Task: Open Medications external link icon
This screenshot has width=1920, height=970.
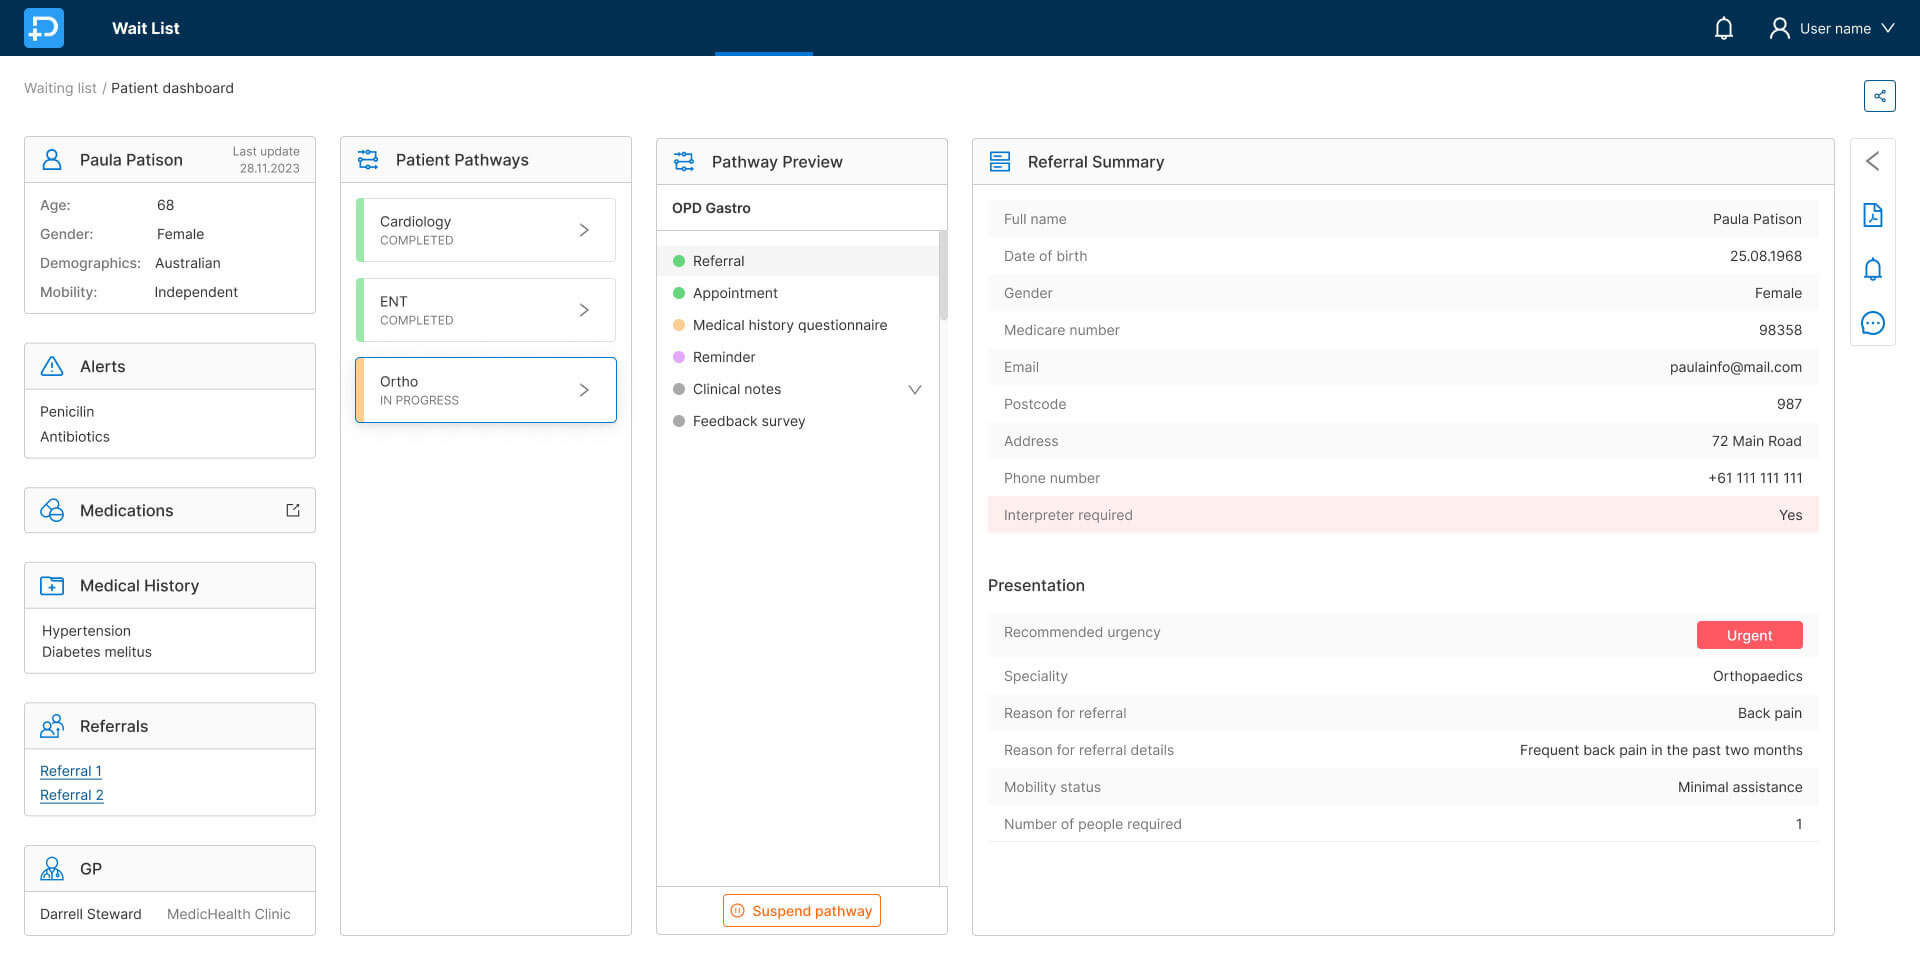Action: 293,510
